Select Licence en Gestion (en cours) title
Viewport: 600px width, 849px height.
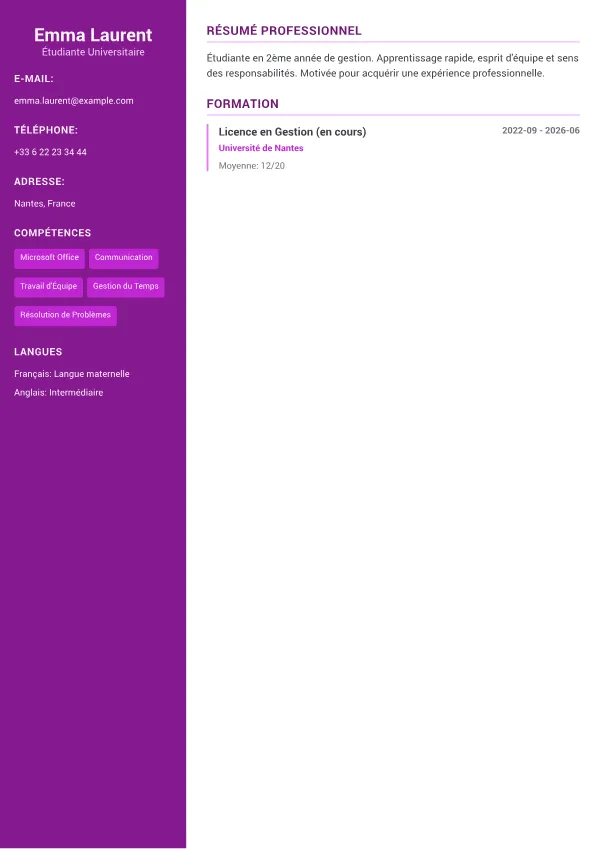(x=292, y=132)
